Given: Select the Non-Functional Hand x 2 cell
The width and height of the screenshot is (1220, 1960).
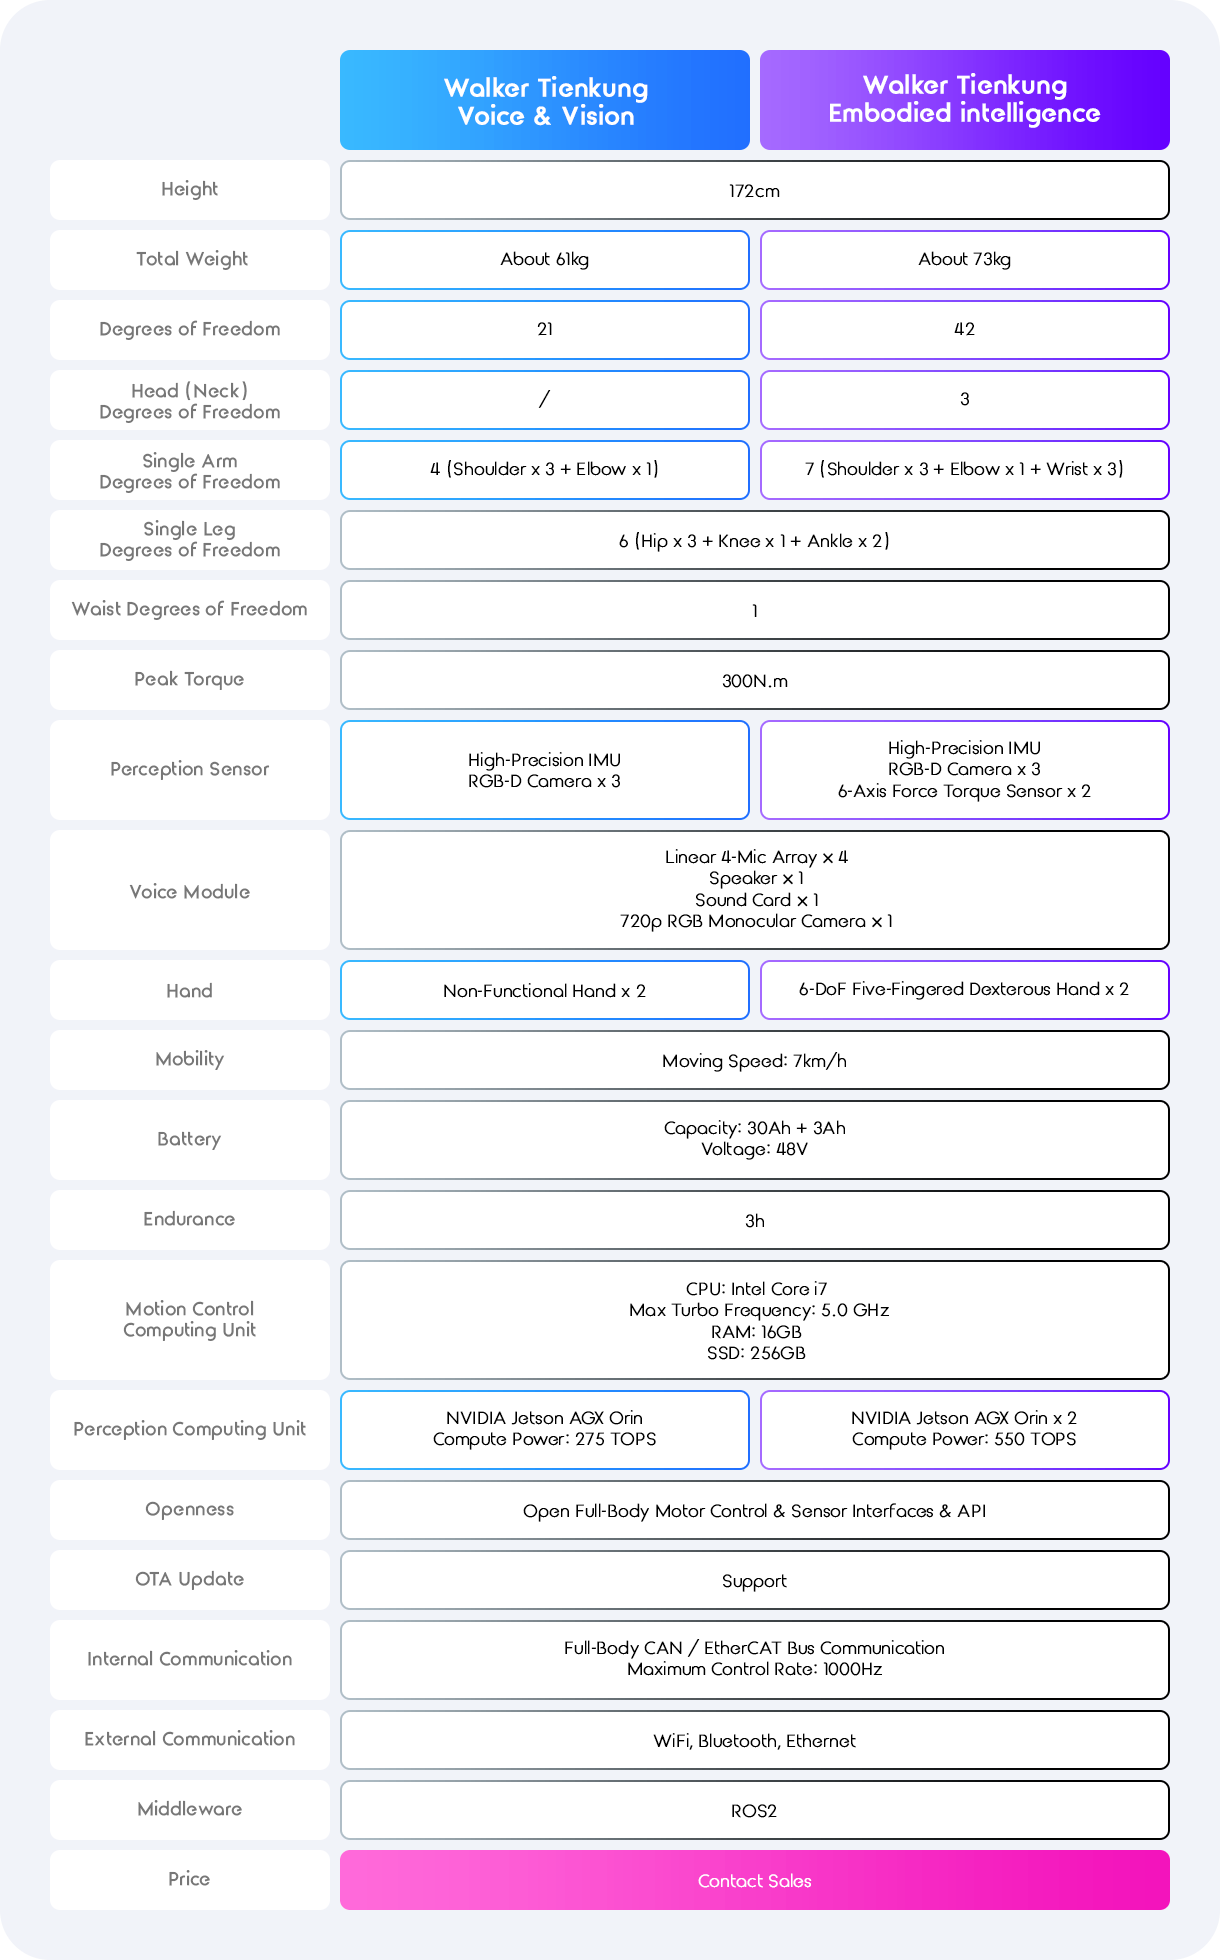Looking at the screenshot, I should pyautogui.click(x=545, y=991).
